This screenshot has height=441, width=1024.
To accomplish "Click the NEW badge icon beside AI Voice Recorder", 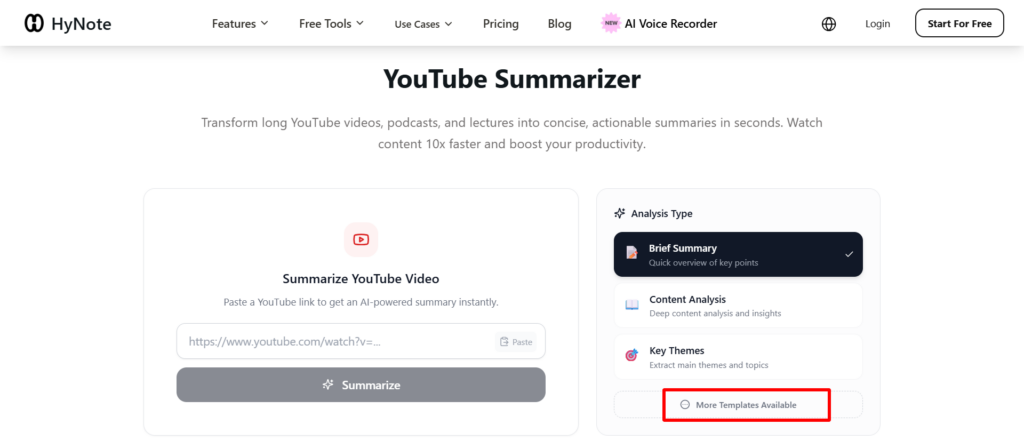I will [610, 24].
